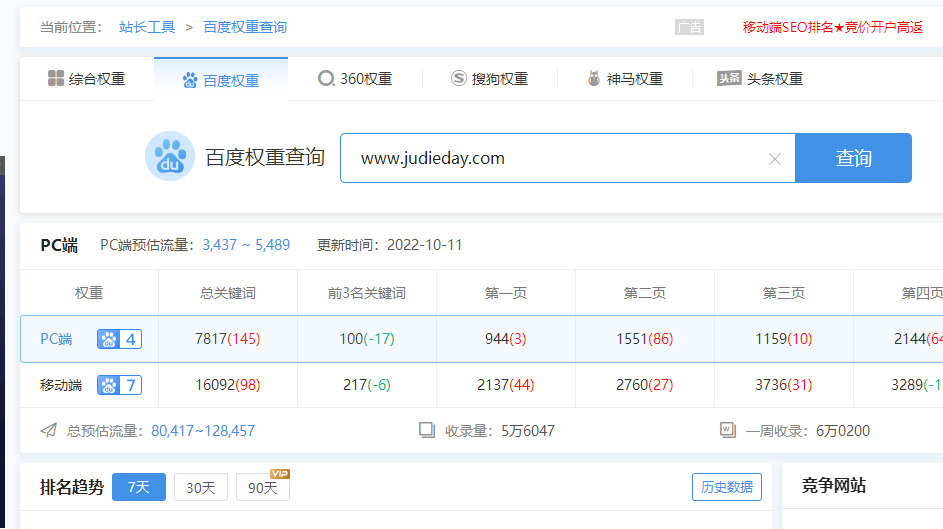
Task: Switch trend range to 30天
Action: click(201, 487)
